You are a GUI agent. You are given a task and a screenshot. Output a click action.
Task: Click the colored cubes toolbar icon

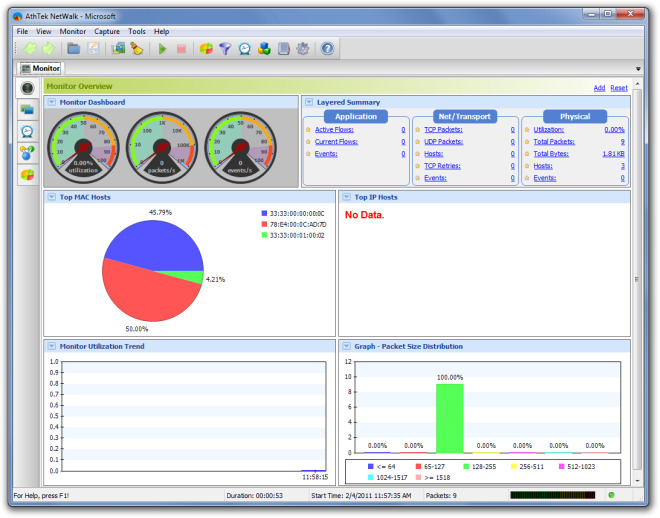[x=264, y=49]
